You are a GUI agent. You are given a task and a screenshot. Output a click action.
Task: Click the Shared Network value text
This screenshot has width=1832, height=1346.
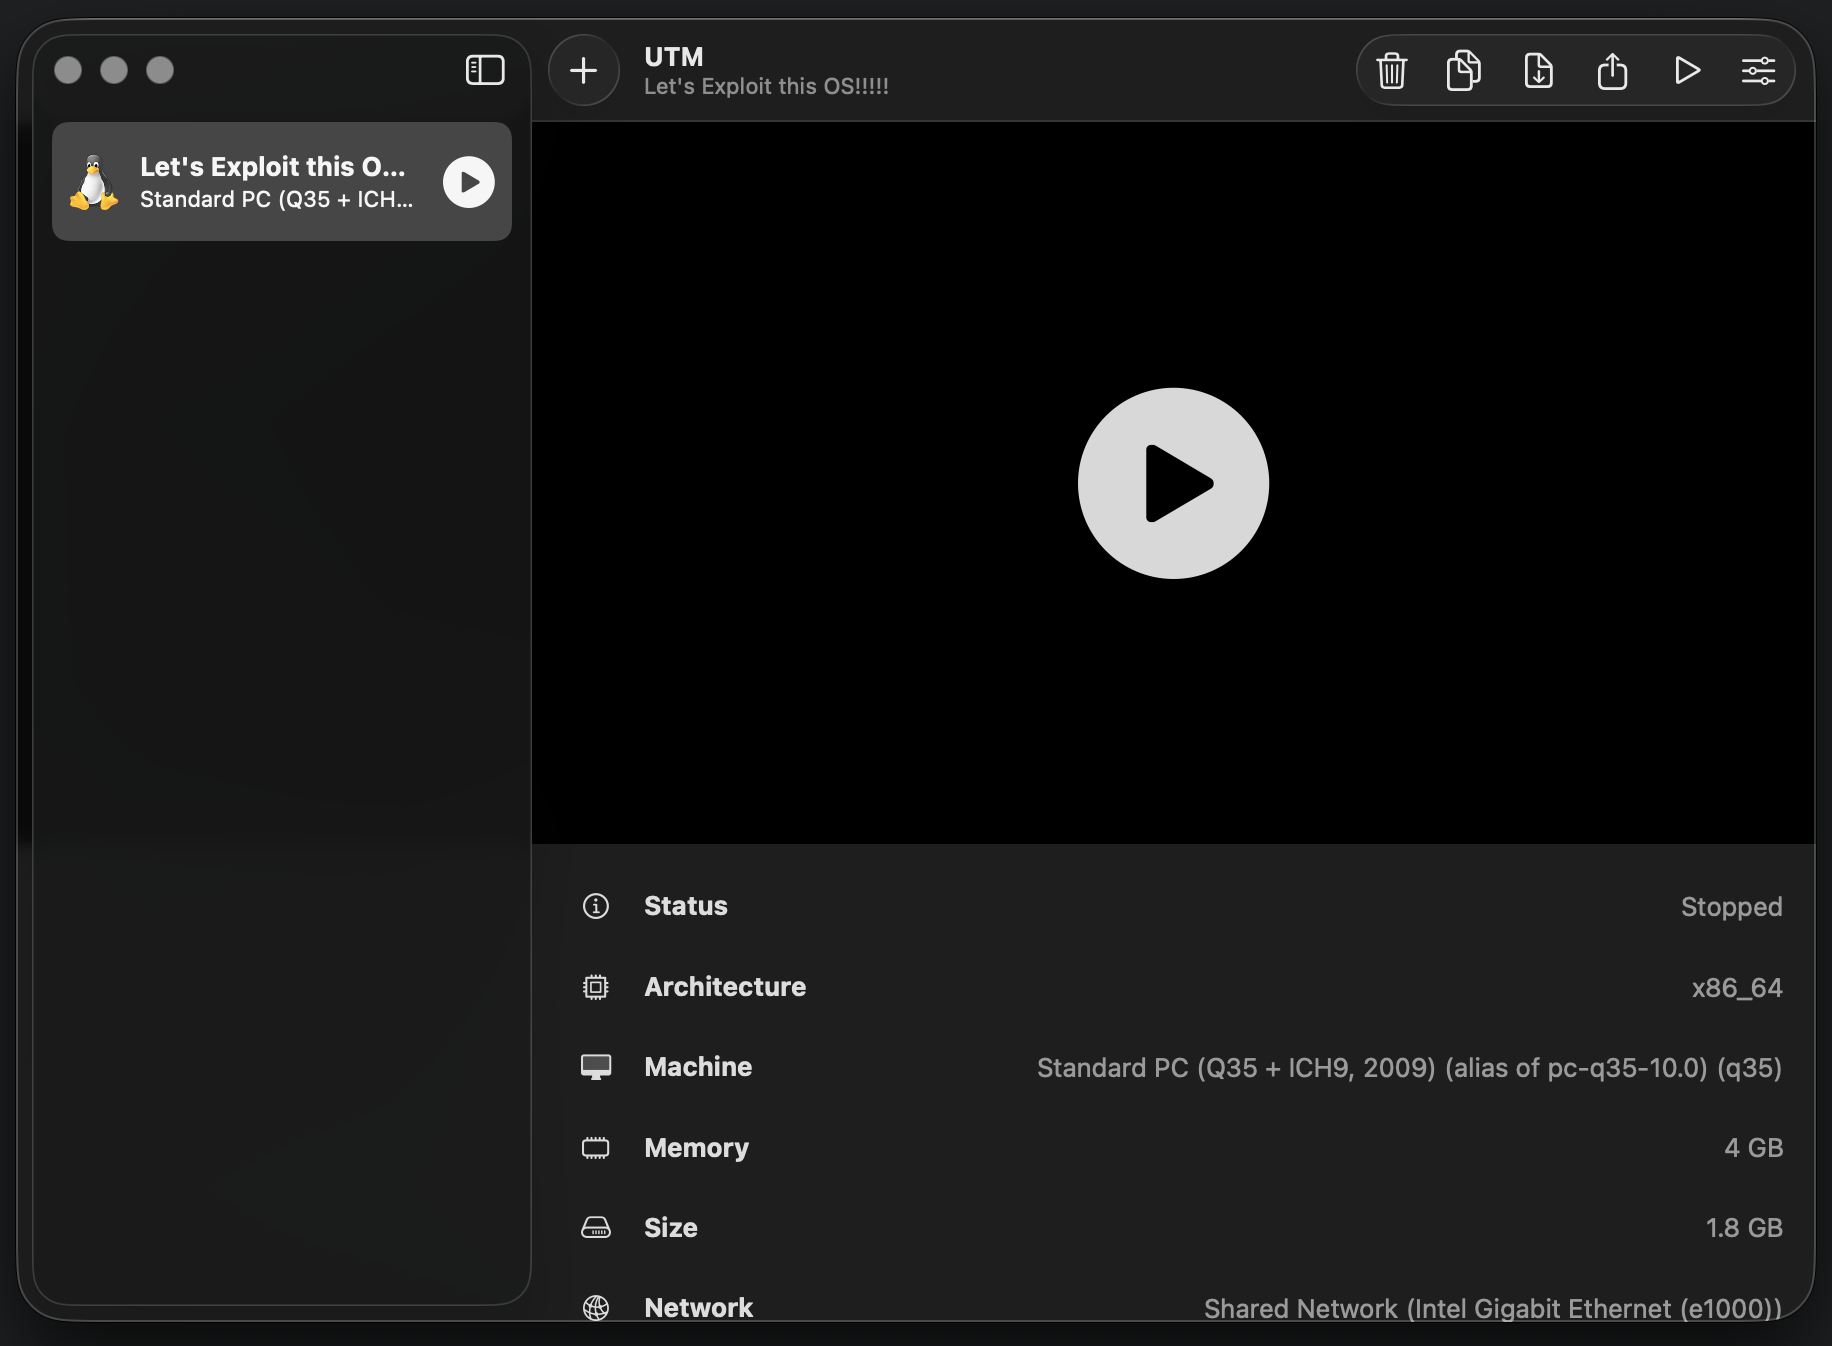pyautogui.click(x=1493, y=1308)
